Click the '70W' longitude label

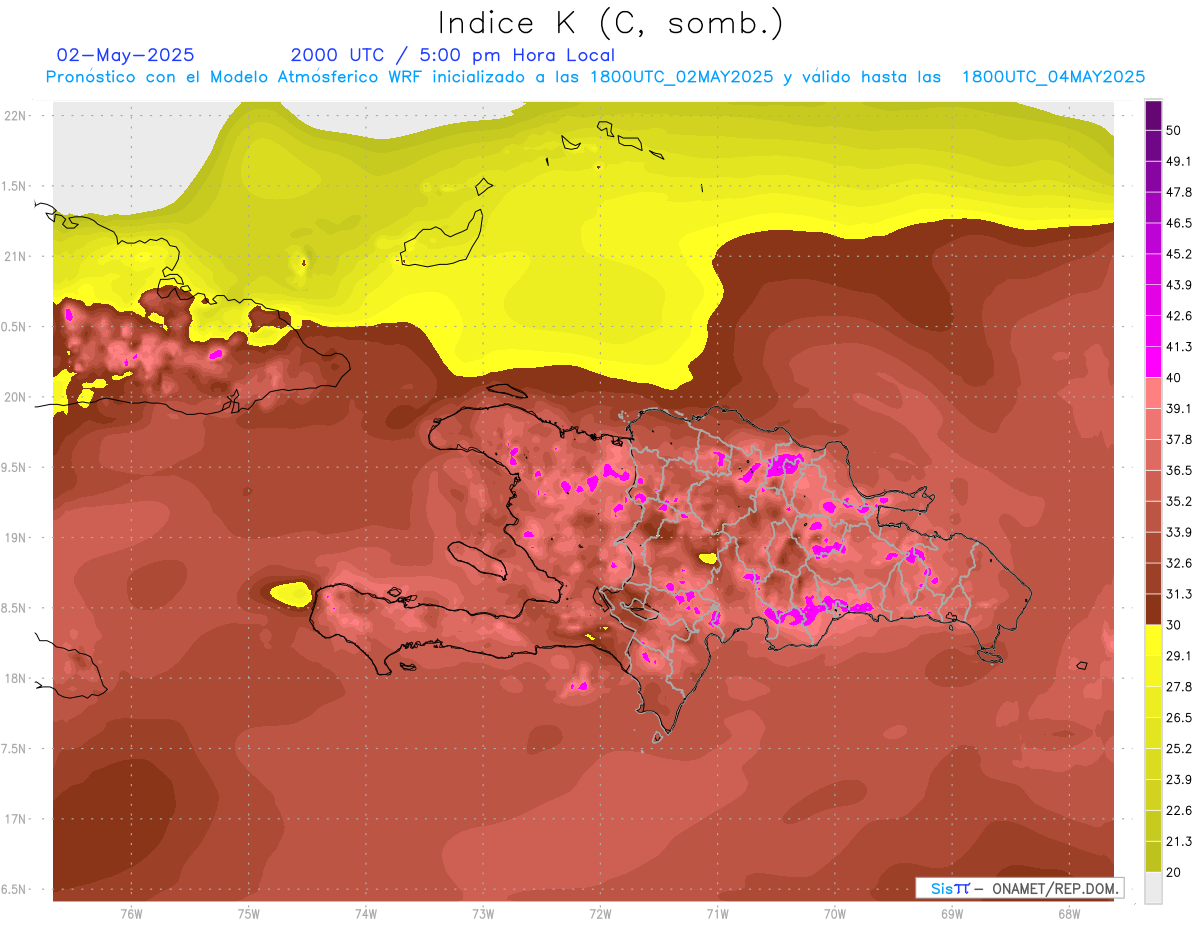(835, 914)
